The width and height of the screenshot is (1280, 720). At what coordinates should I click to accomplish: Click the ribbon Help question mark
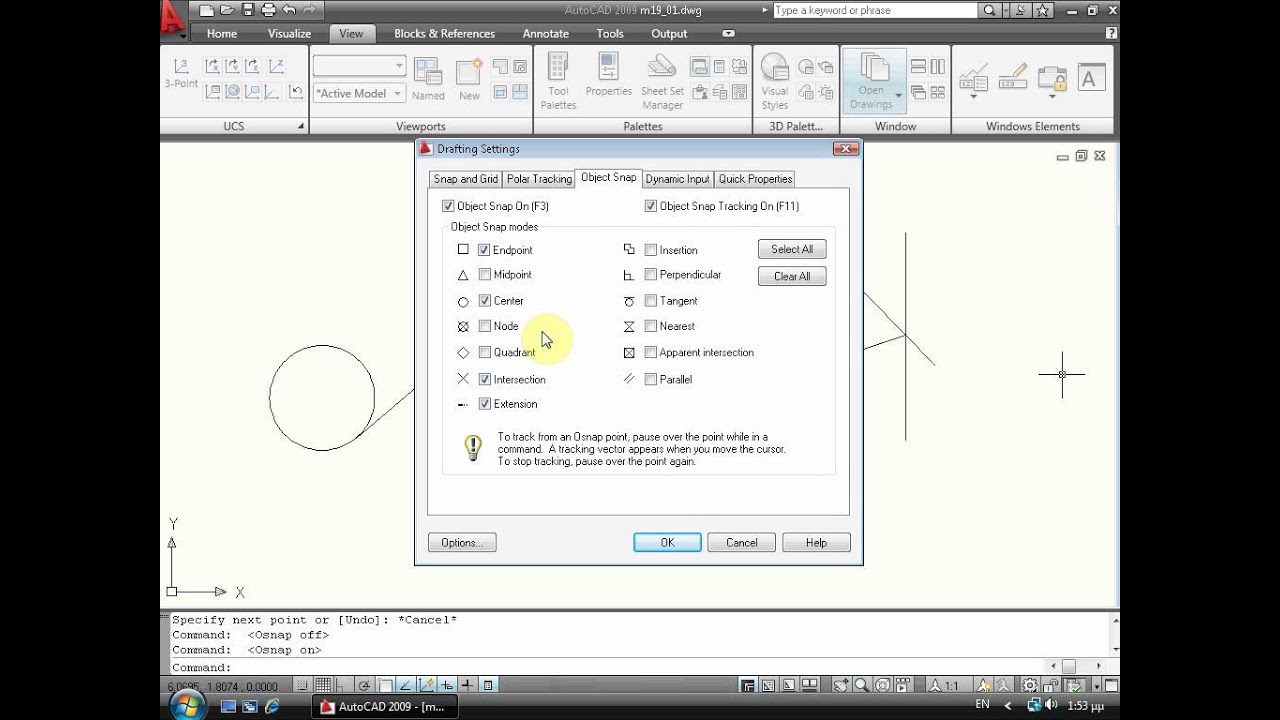(1111, 33)
